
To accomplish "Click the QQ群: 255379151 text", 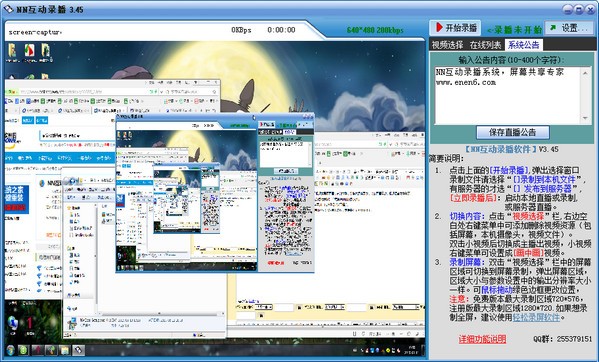I will pyautogui.click(x=563, y=339).
